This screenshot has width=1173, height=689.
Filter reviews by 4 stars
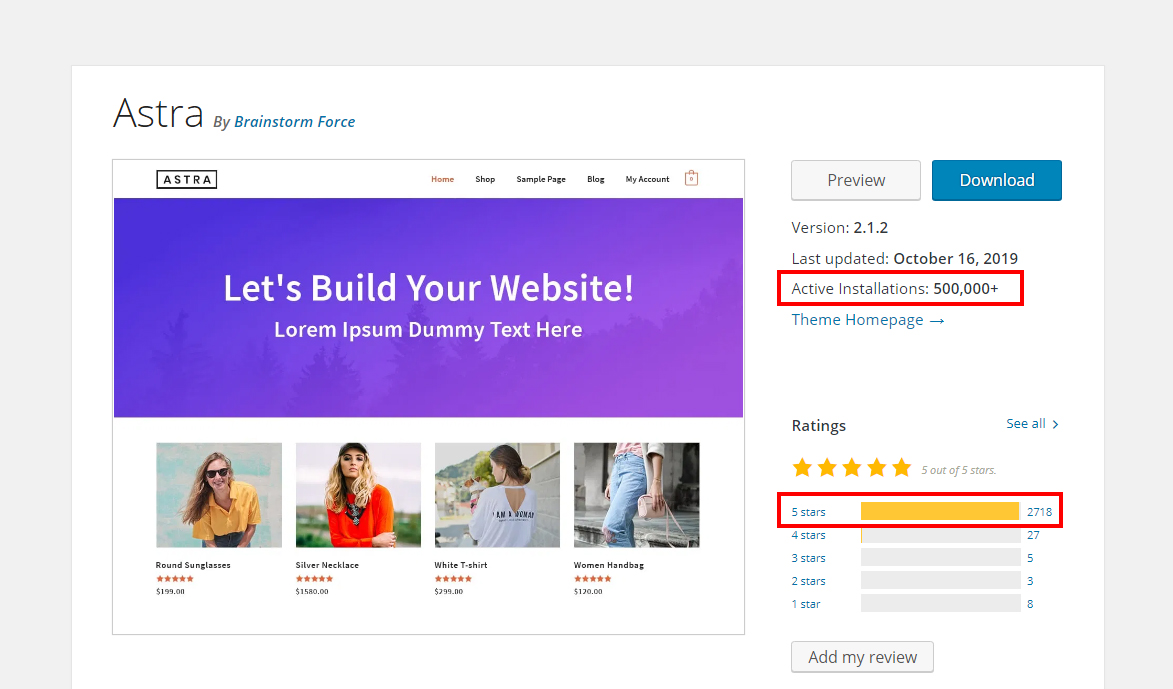[x=809, y=536]
